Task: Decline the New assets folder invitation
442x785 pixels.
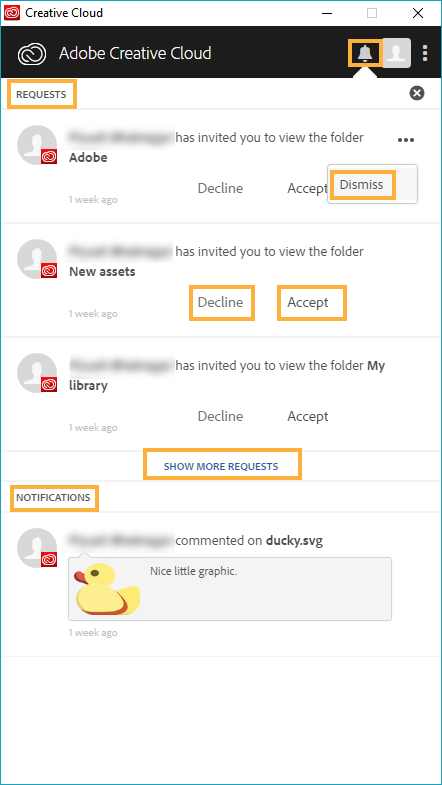Action: pyautogui.click(x=220, y=302)
